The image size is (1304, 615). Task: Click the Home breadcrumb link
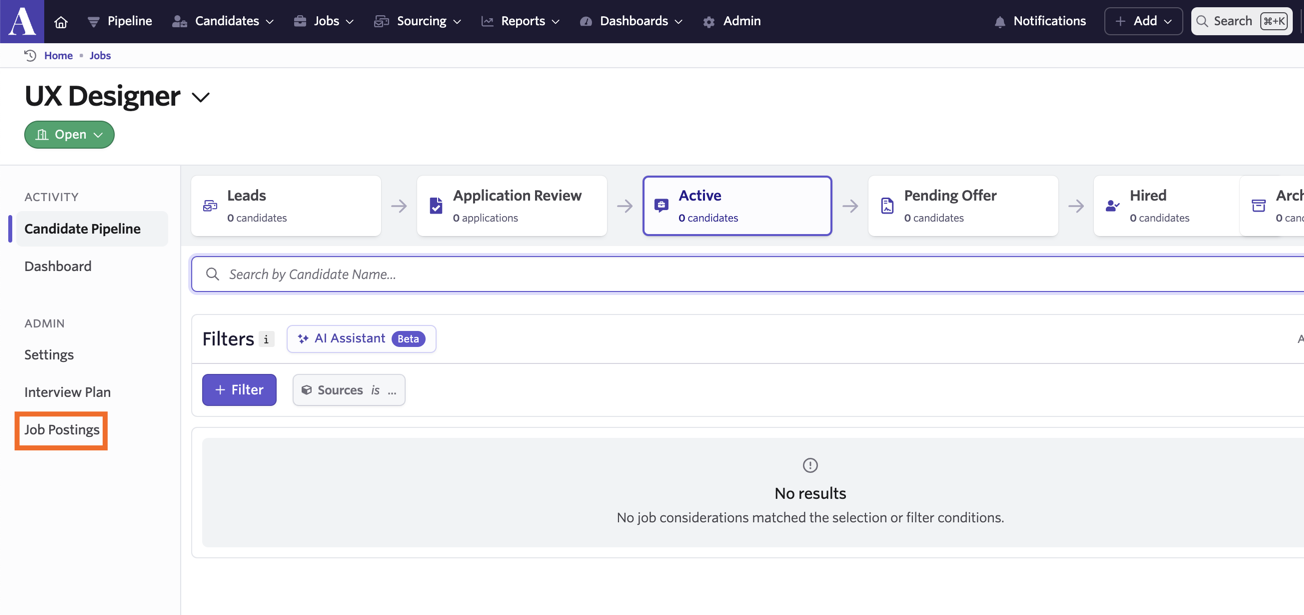pyautogui.click(x=58, y=56)
